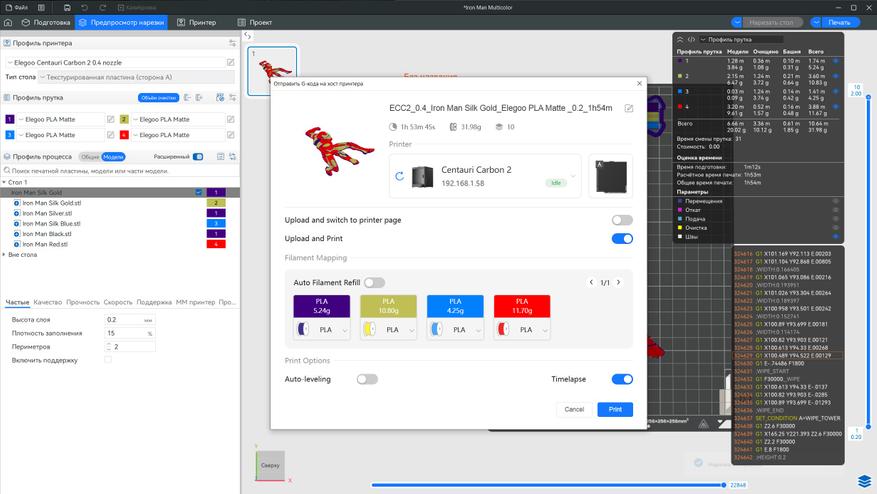This screenshot has height=494, width=877.
Task: Click previous page arrow in Filament Mapping
Action: point(591,283)
